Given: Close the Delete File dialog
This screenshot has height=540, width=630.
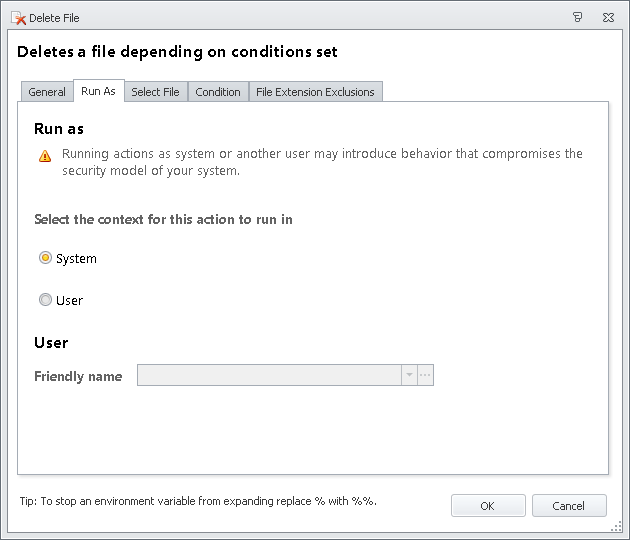Looking at the screenshot, I should 608,17.
